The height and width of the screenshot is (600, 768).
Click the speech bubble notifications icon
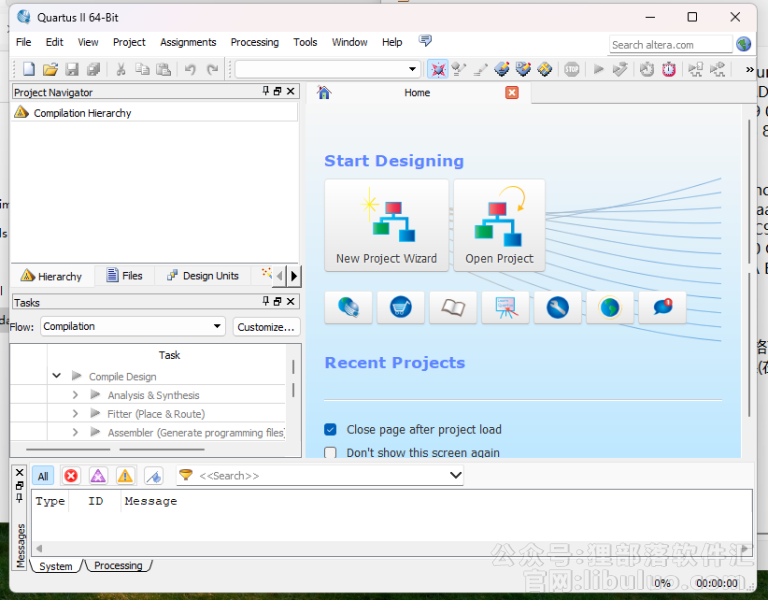coord(662,308)
